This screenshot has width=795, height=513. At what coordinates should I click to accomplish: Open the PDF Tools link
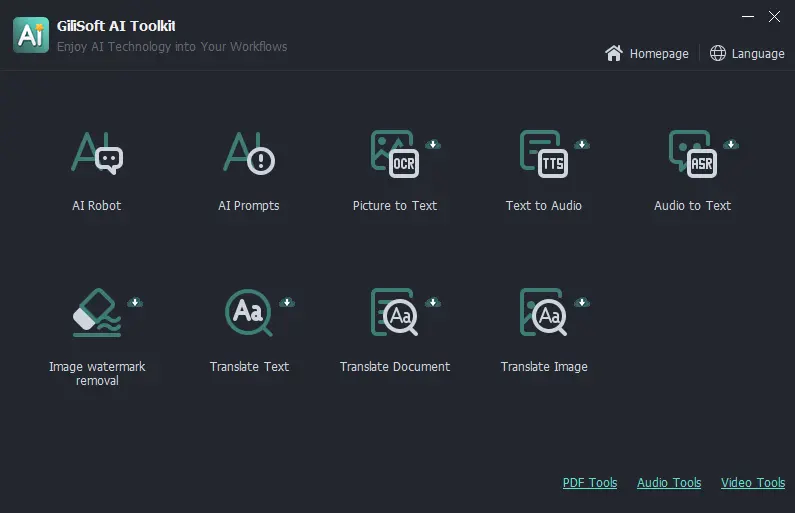point(590,483)
